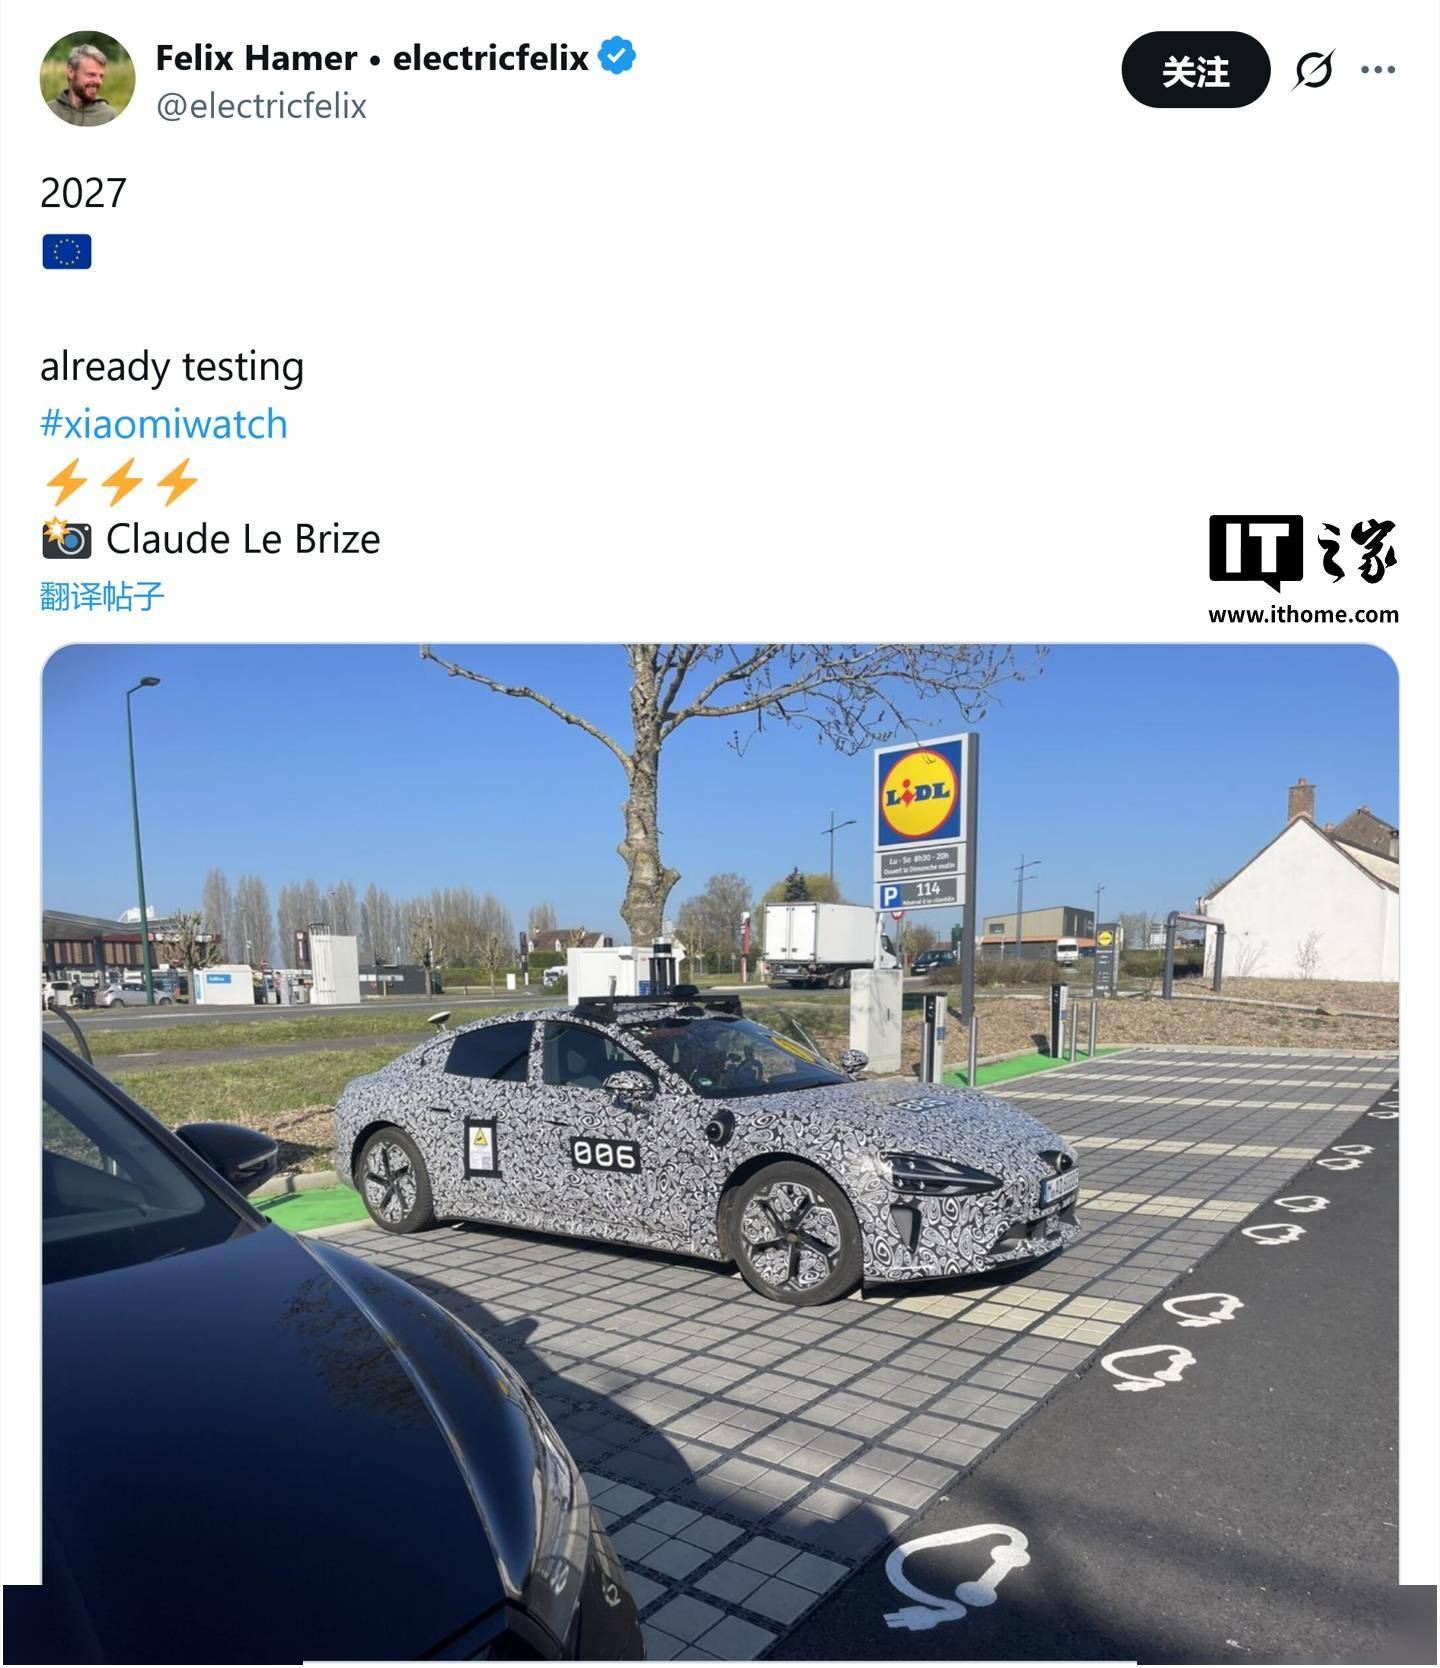Click the 关注 follow button
The image size is (1440, 1668).
click(1195, 70)
